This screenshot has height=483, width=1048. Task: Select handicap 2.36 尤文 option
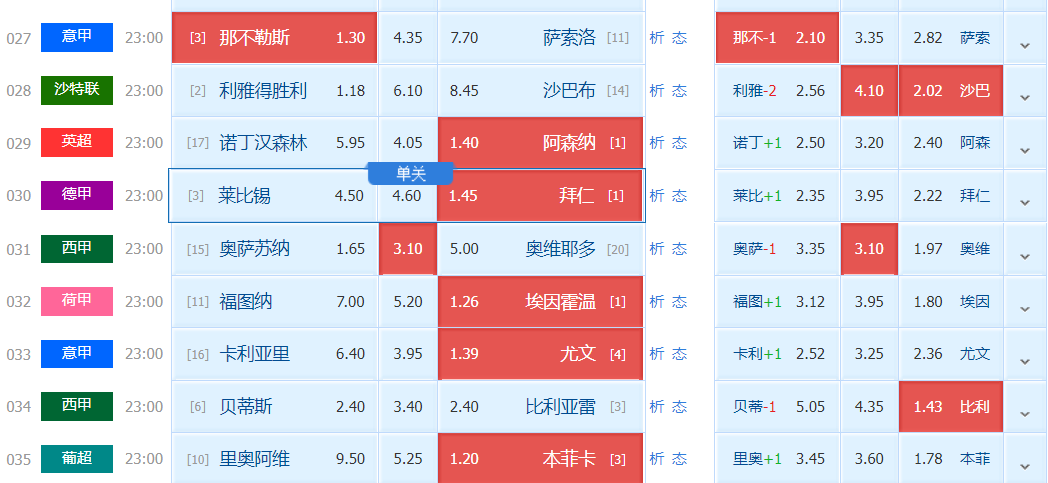coord(951,353)
